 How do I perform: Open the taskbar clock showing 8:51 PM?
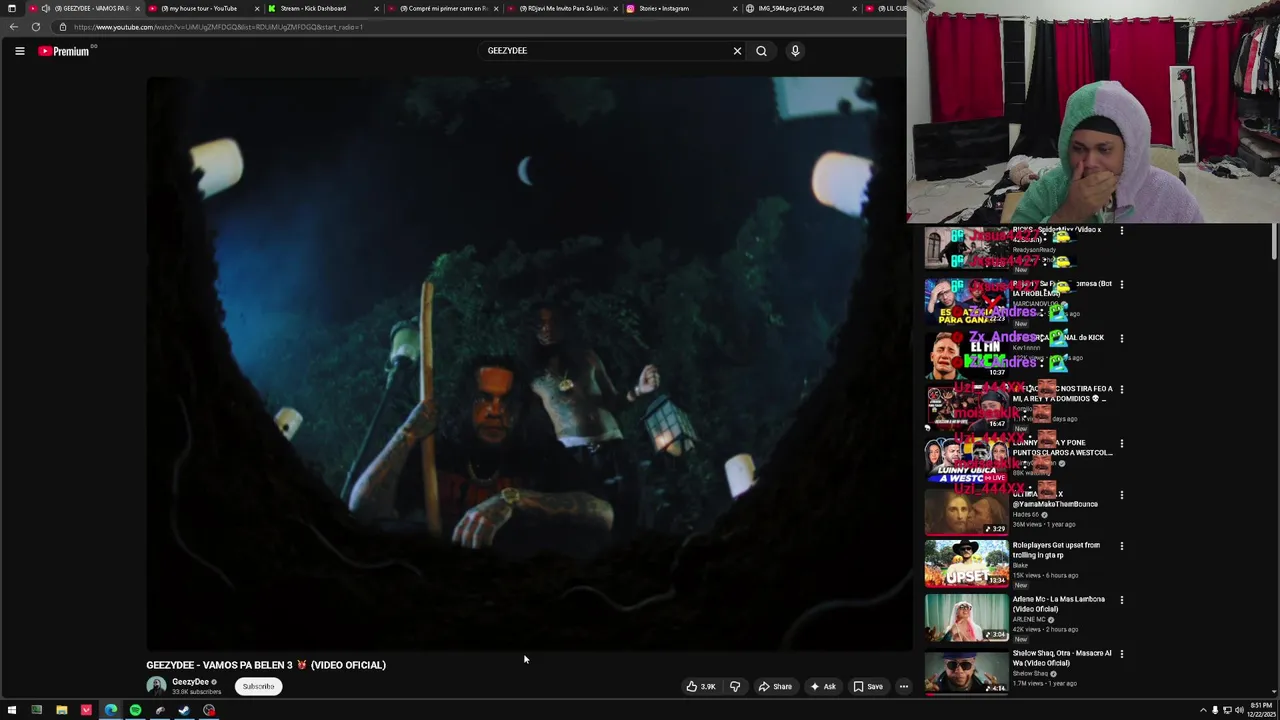[1261, 710]
